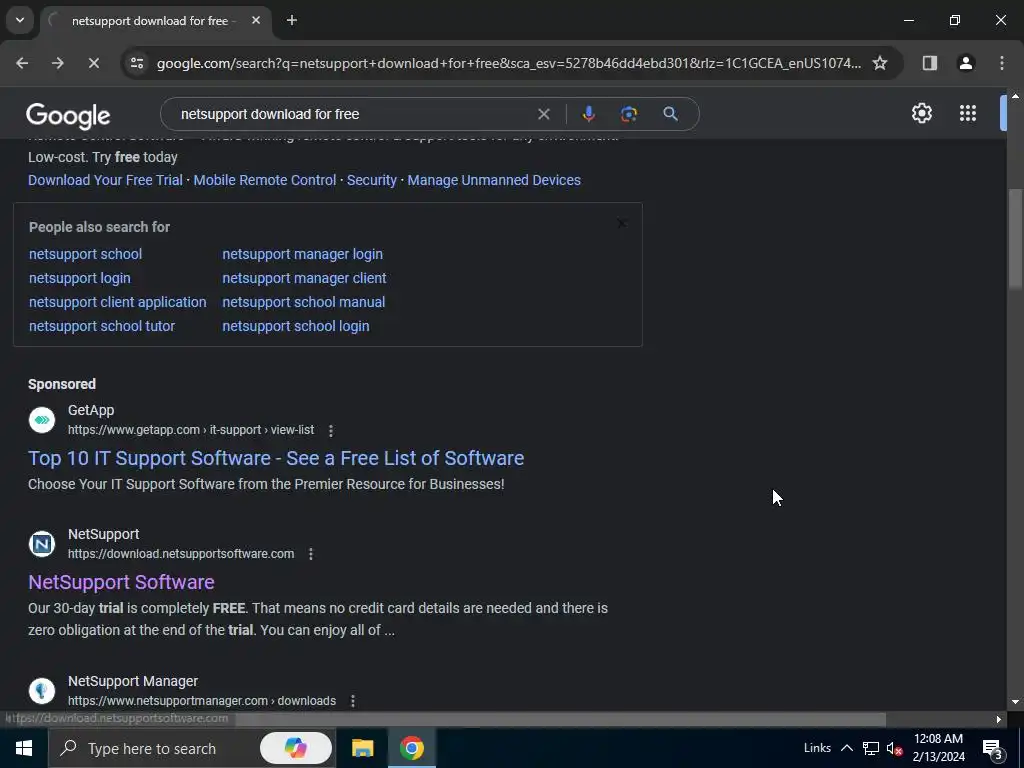The height and width of the screenshot is (768, 1024).
Task: Click the GetApp site favicon
Action: tap(42, 420)
